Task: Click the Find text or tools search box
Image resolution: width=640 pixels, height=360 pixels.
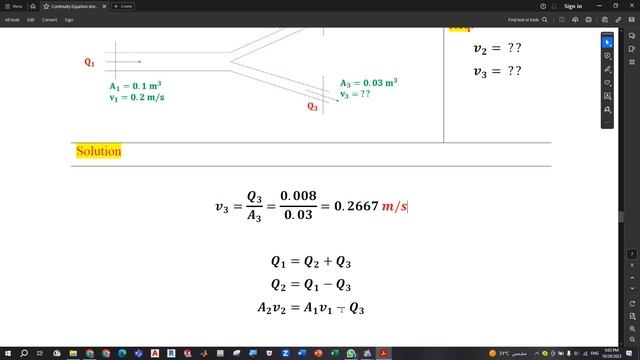Action: click(527, 20)
